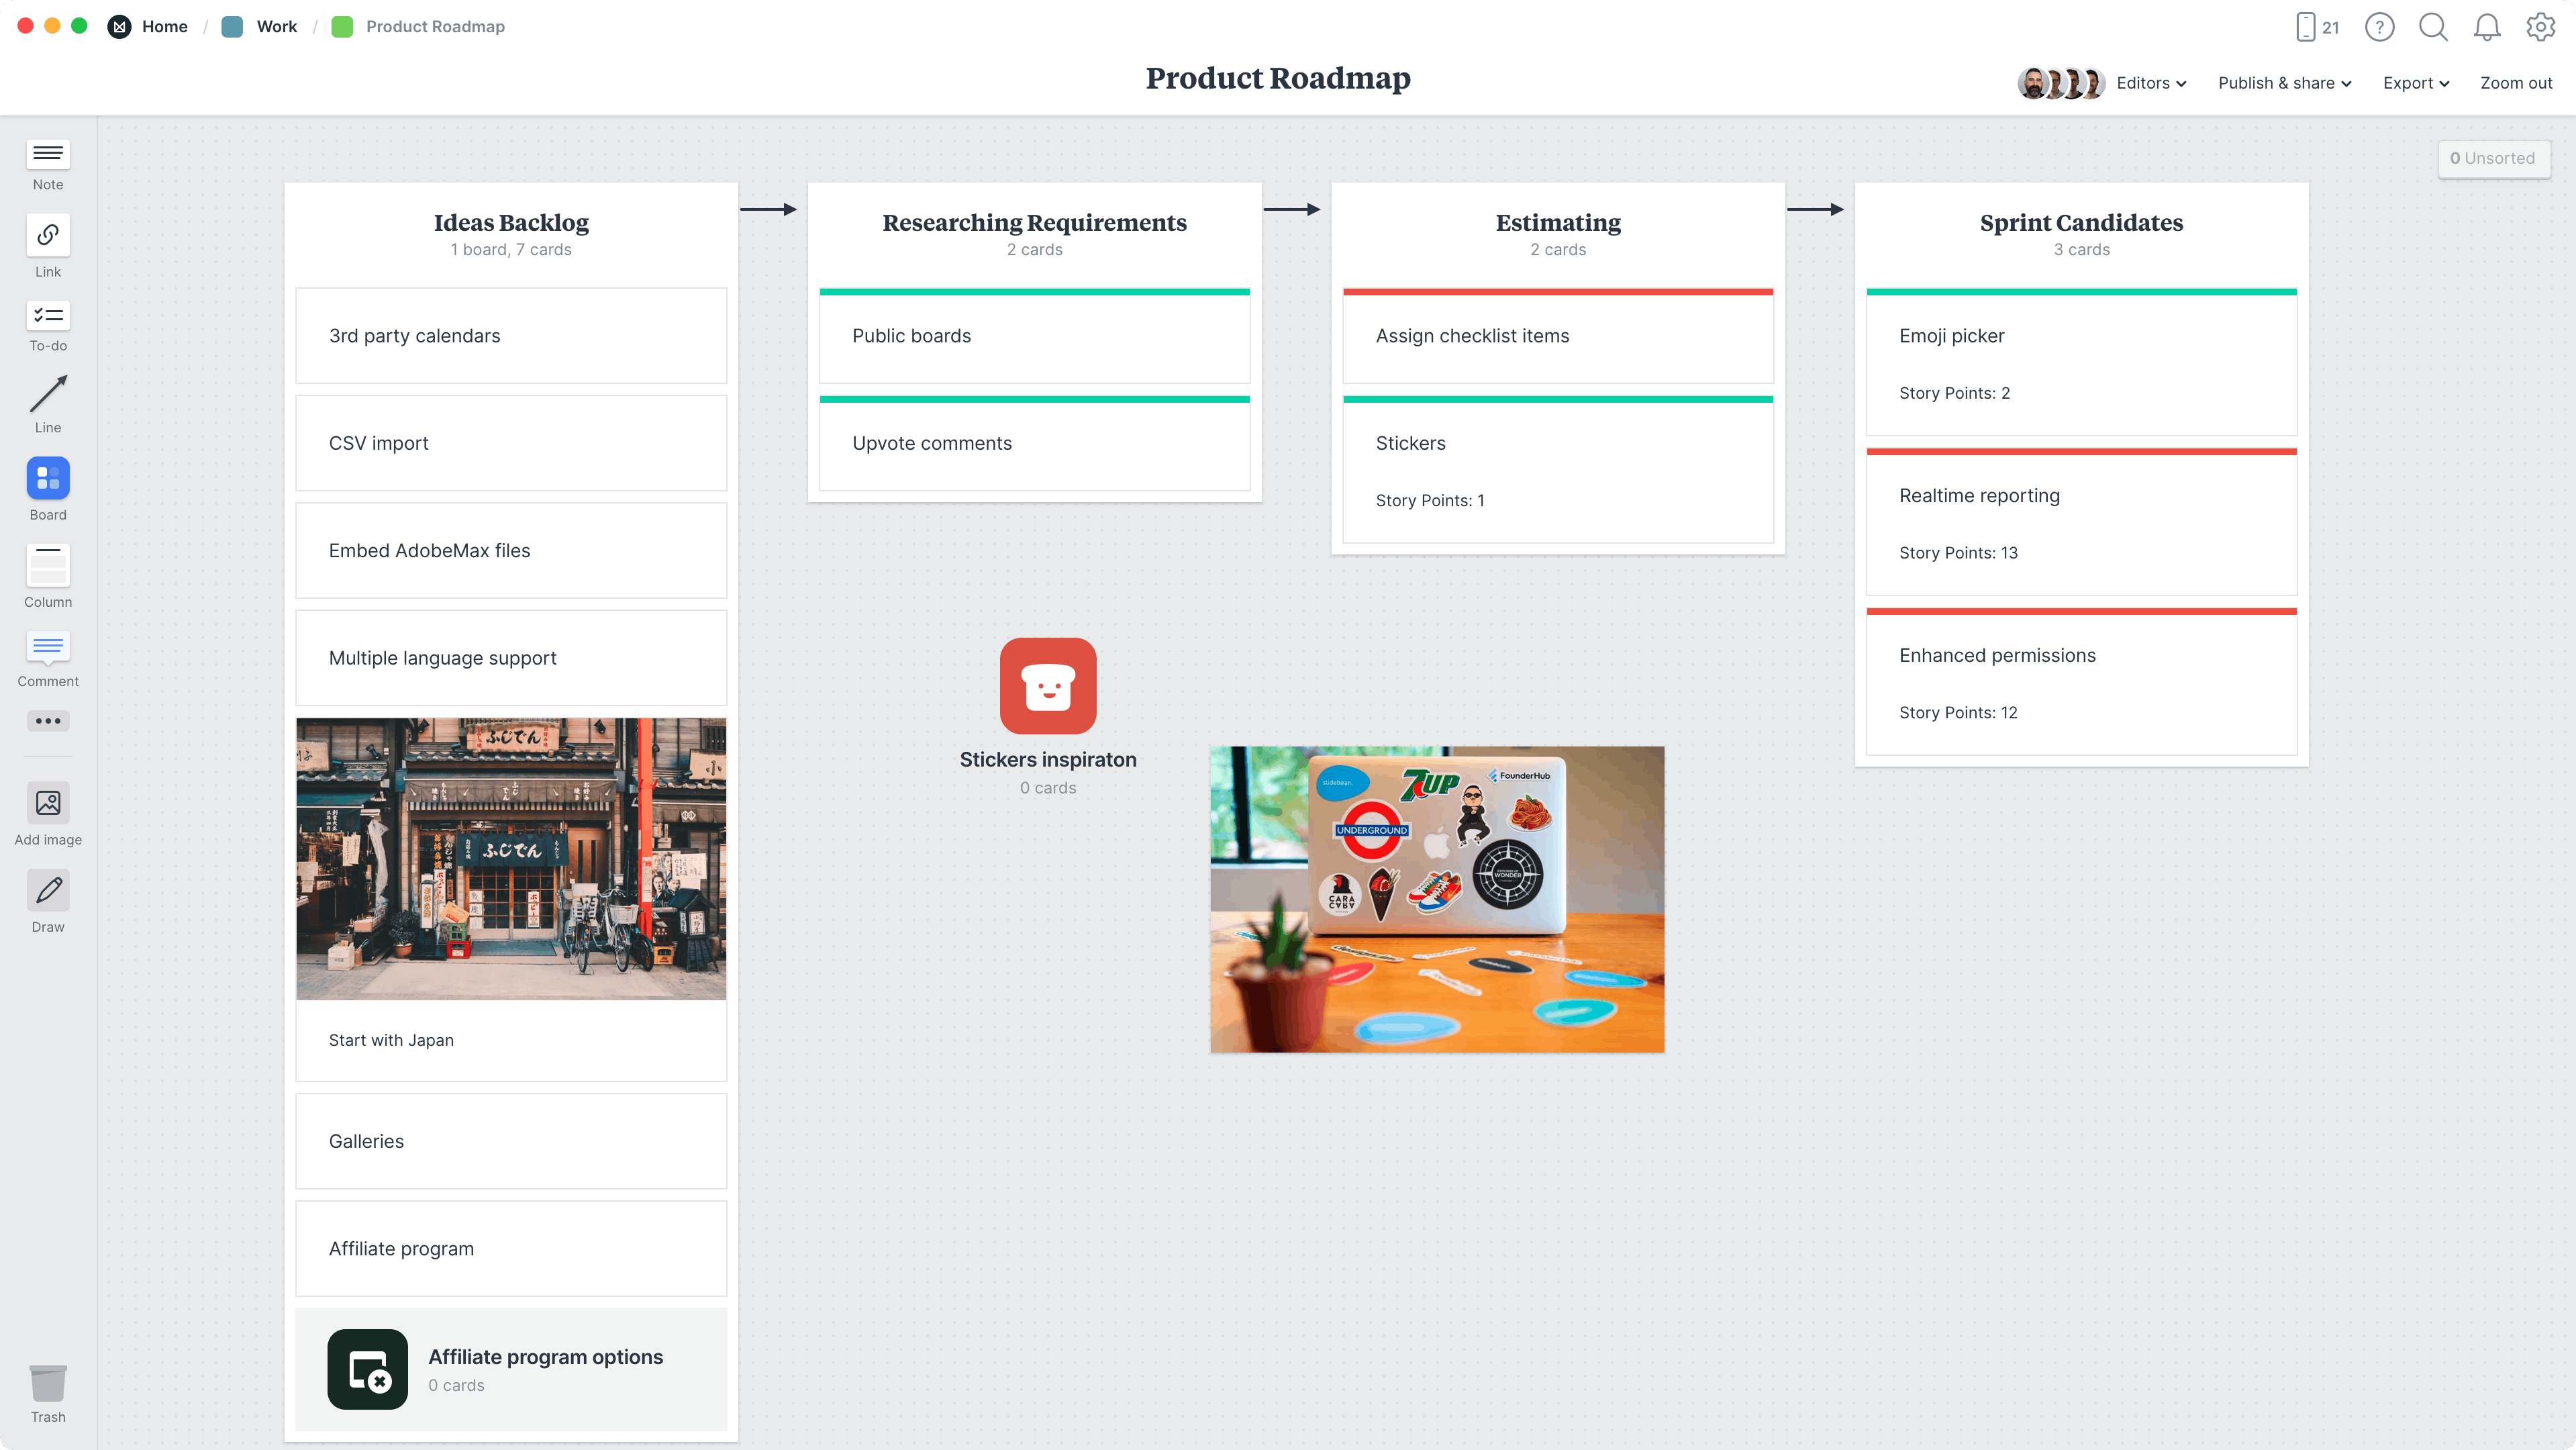Expand the Export dropdown
This screenshot has height=1450, width=2576.
pos(2416,83)
